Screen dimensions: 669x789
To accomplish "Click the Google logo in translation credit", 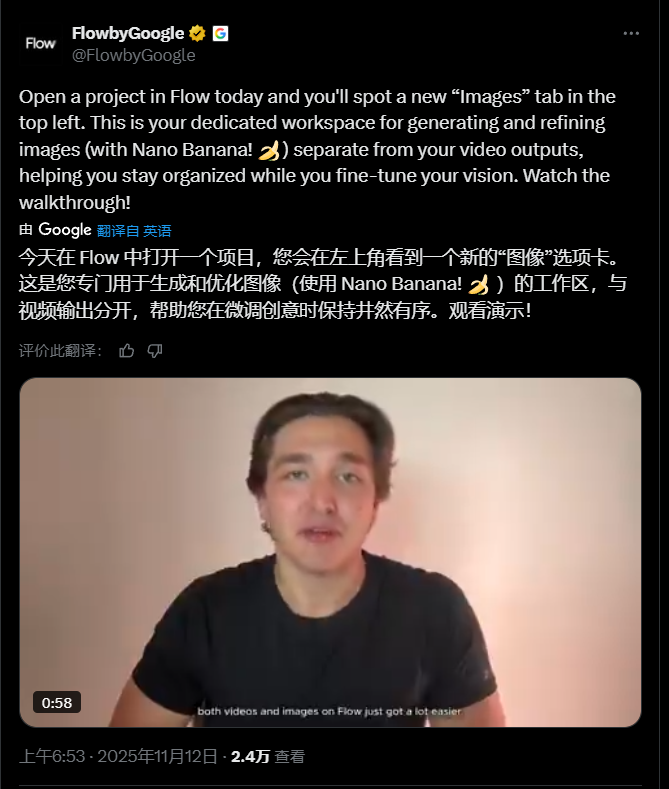I will (65, 230).
